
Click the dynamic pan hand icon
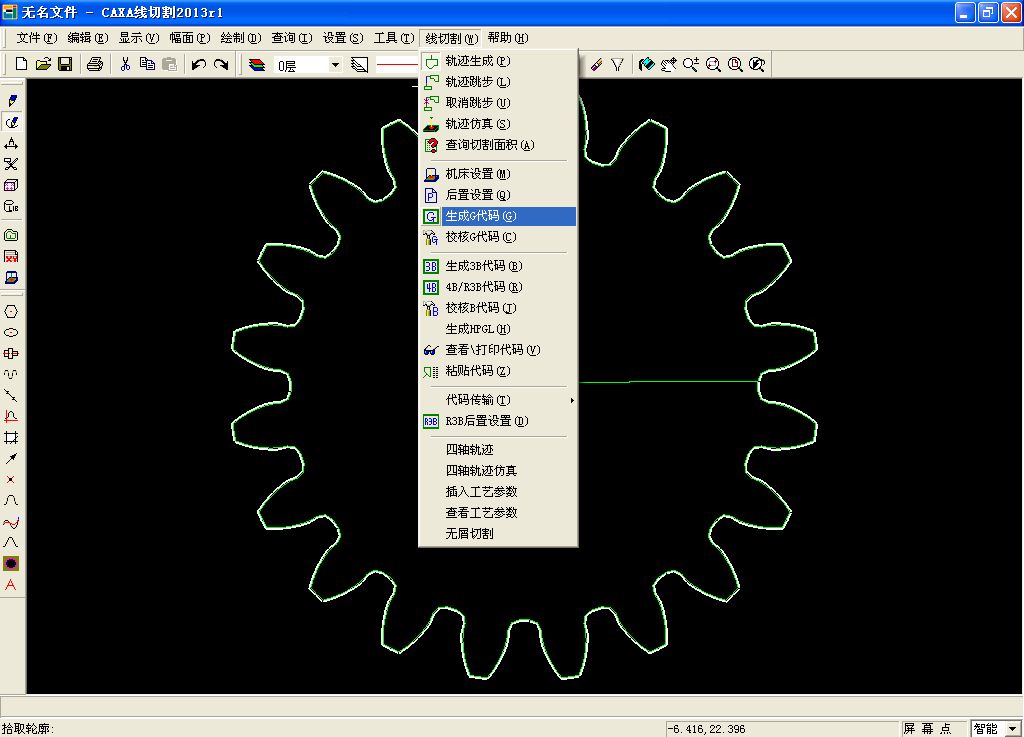click(x=669, y=64)
